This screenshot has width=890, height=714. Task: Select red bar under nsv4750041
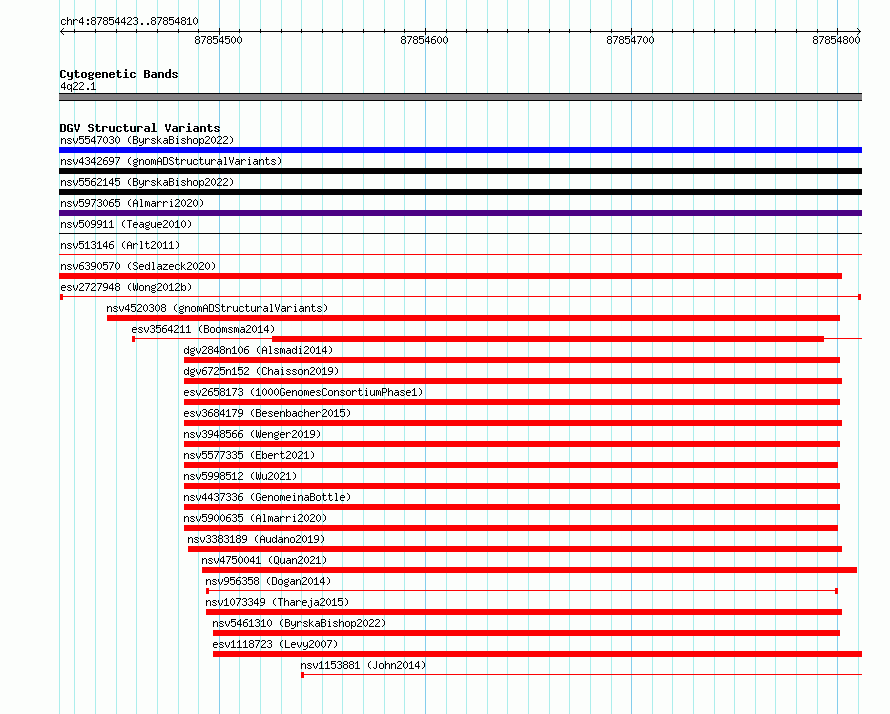tap(529, 570)
